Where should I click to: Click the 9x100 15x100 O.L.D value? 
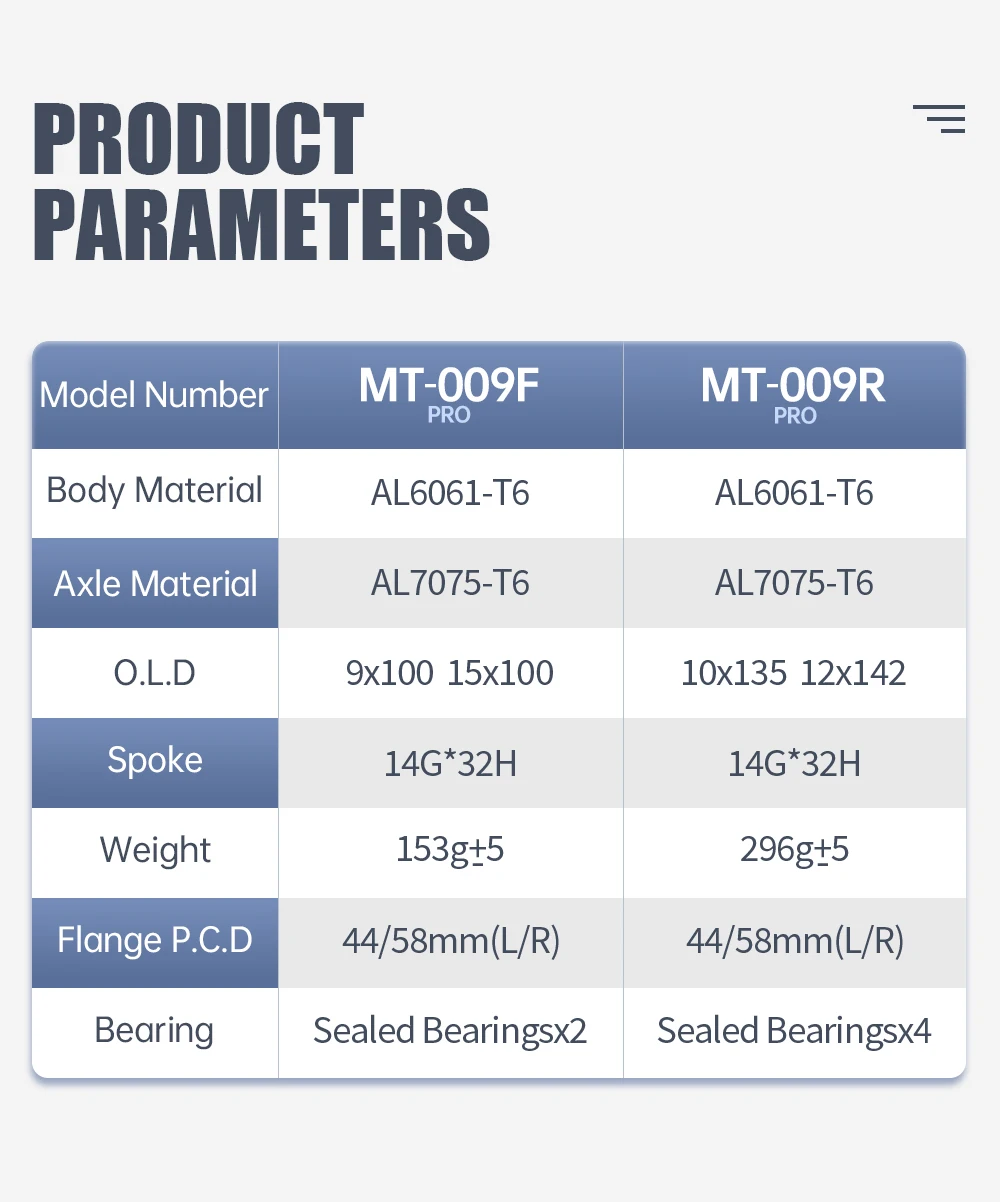point(450,673)
